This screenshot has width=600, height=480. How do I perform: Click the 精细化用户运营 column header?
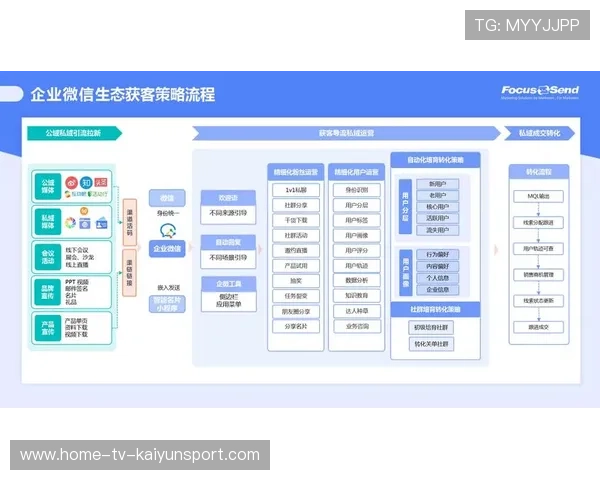(357, 172)
